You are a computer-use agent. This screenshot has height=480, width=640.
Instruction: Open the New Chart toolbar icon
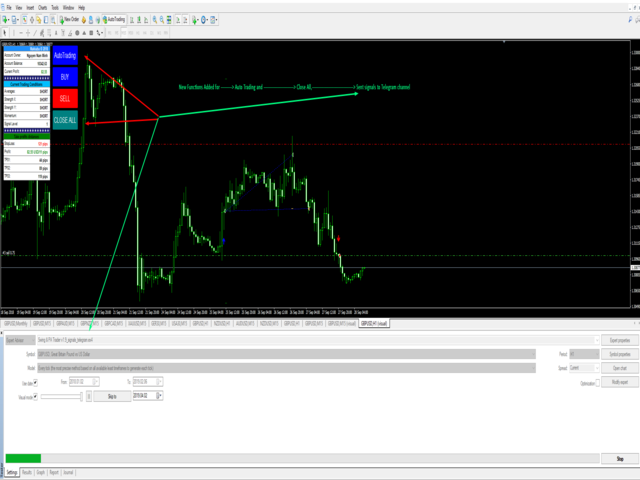(5, 20)
